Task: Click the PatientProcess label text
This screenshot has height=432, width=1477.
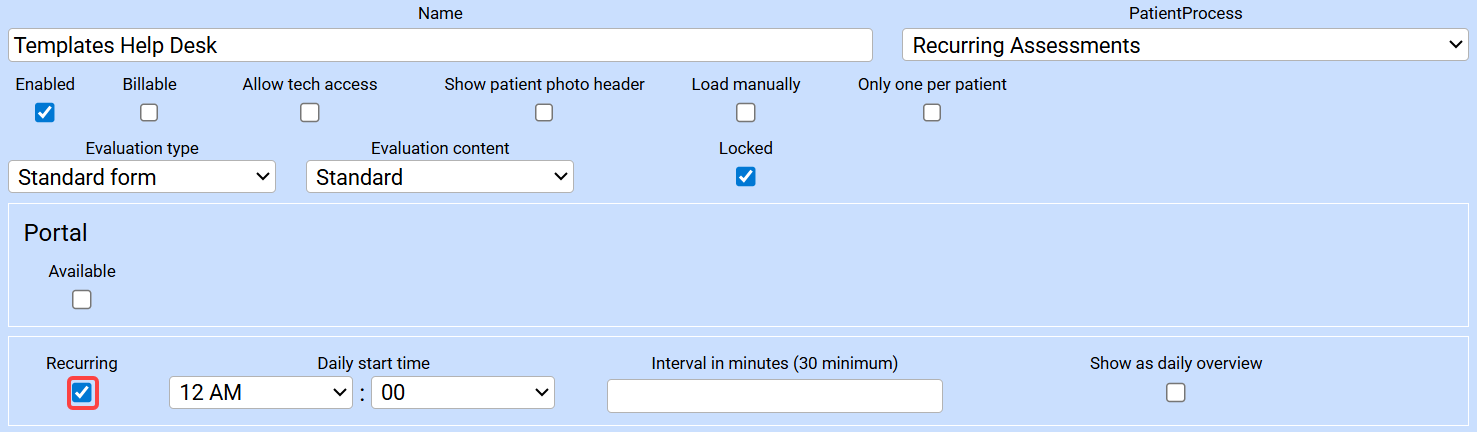Action: pos(1185,14)
